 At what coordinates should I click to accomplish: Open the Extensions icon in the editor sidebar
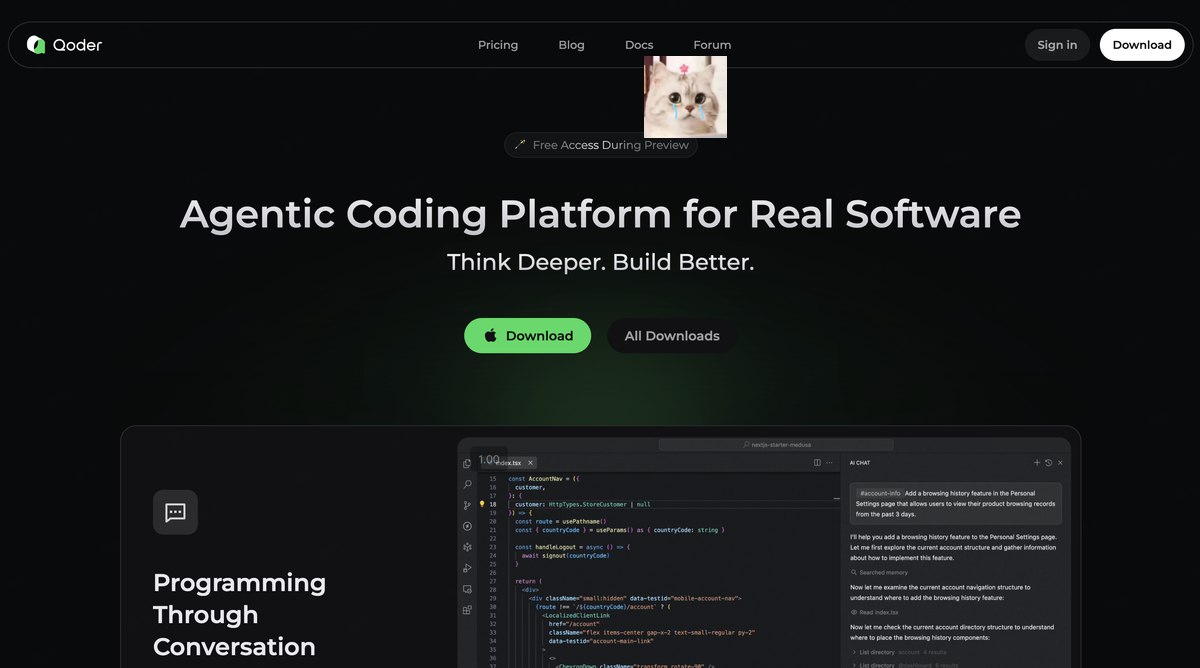467,609
